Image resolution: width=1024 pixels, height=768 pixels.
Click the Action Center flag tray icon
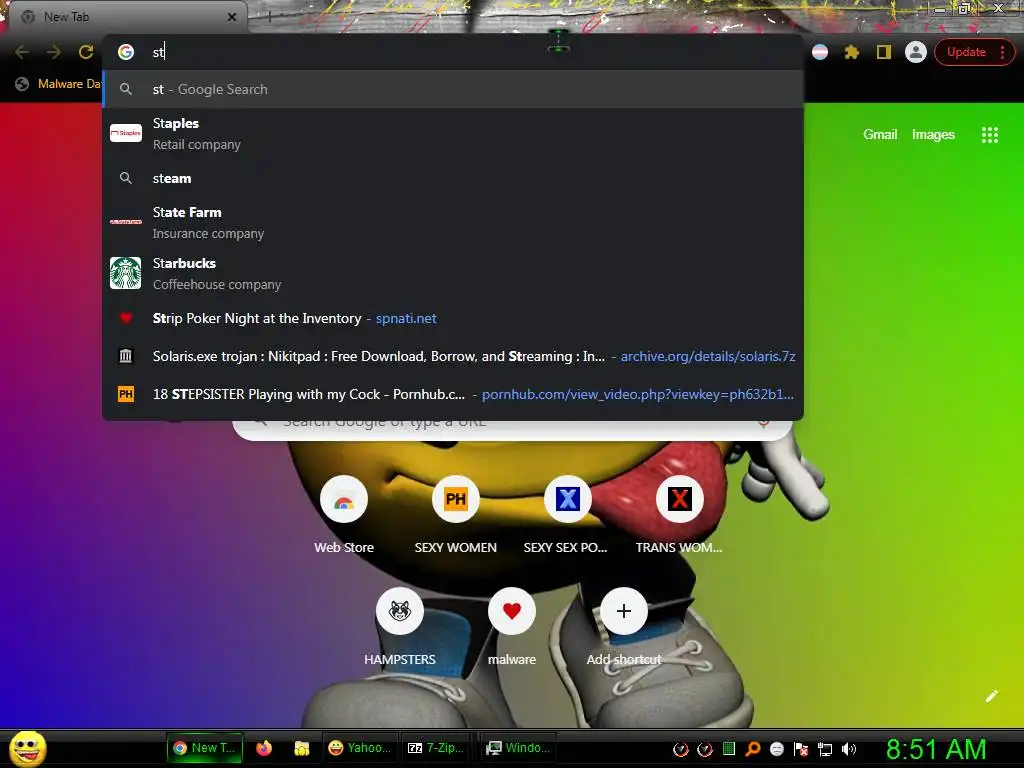pyautogui.click(x=801, y=749)
